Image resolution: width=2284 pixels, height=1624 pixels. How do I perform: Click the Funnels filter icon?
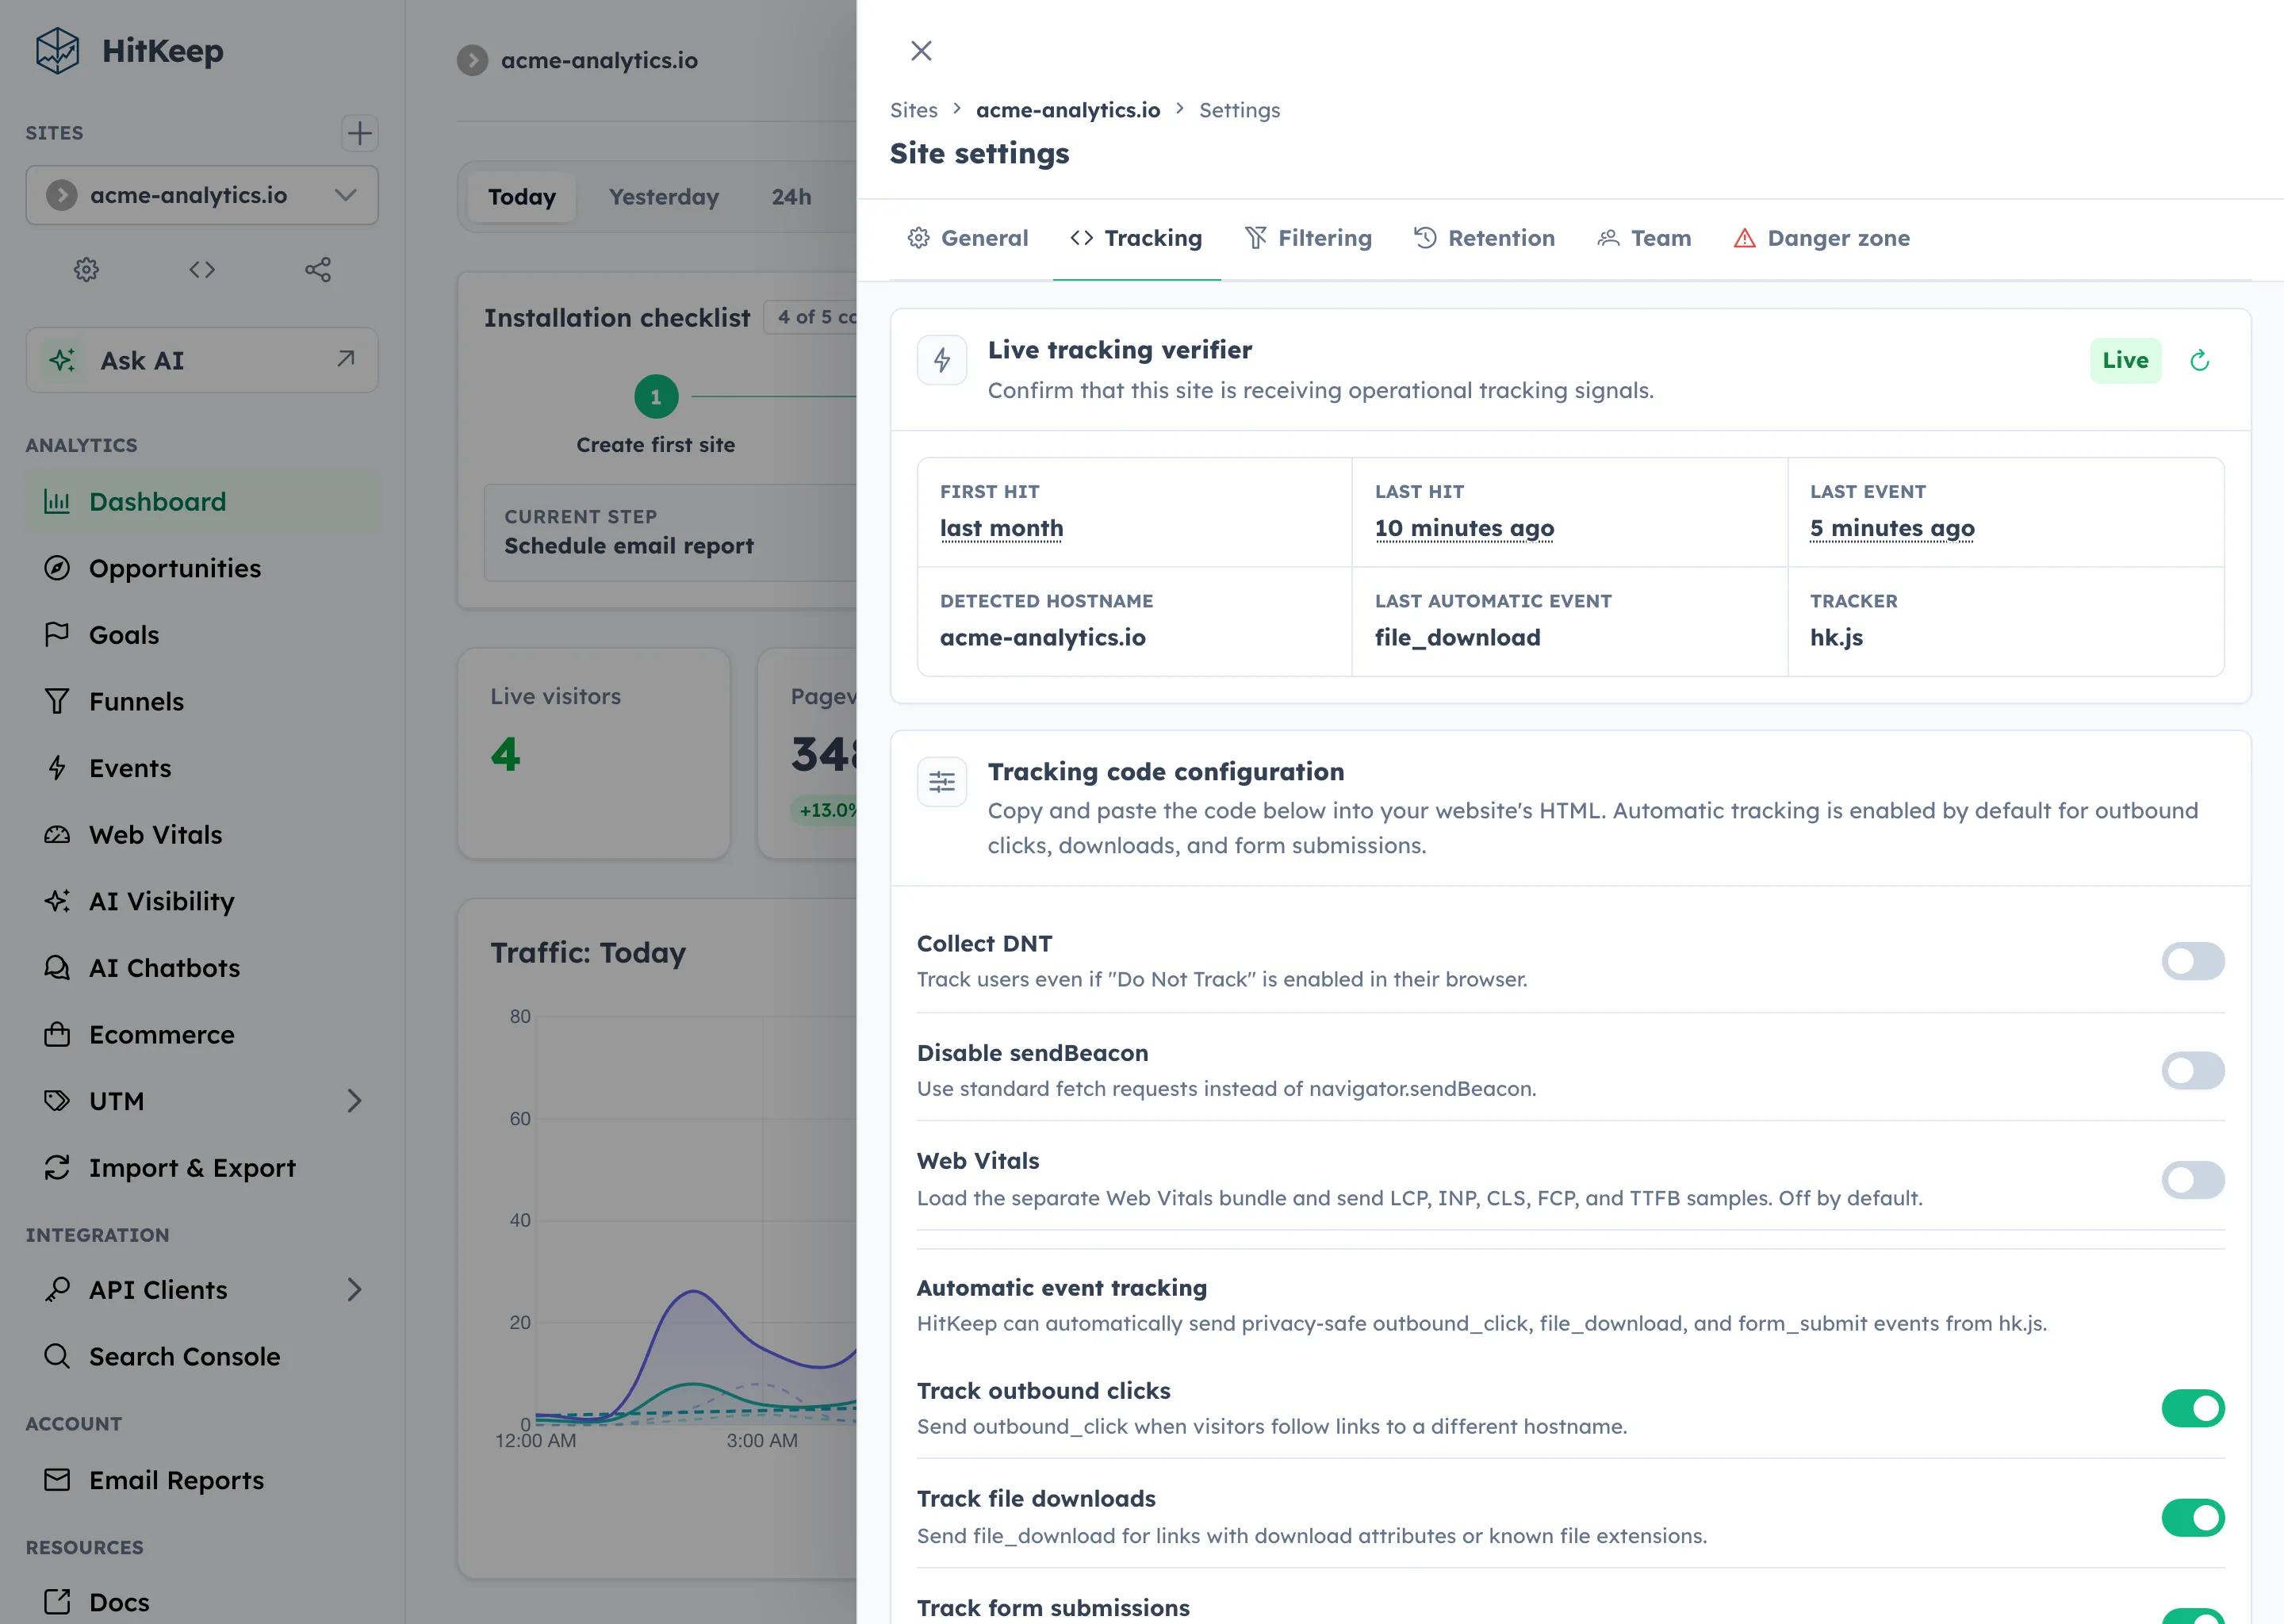[57, 701]
